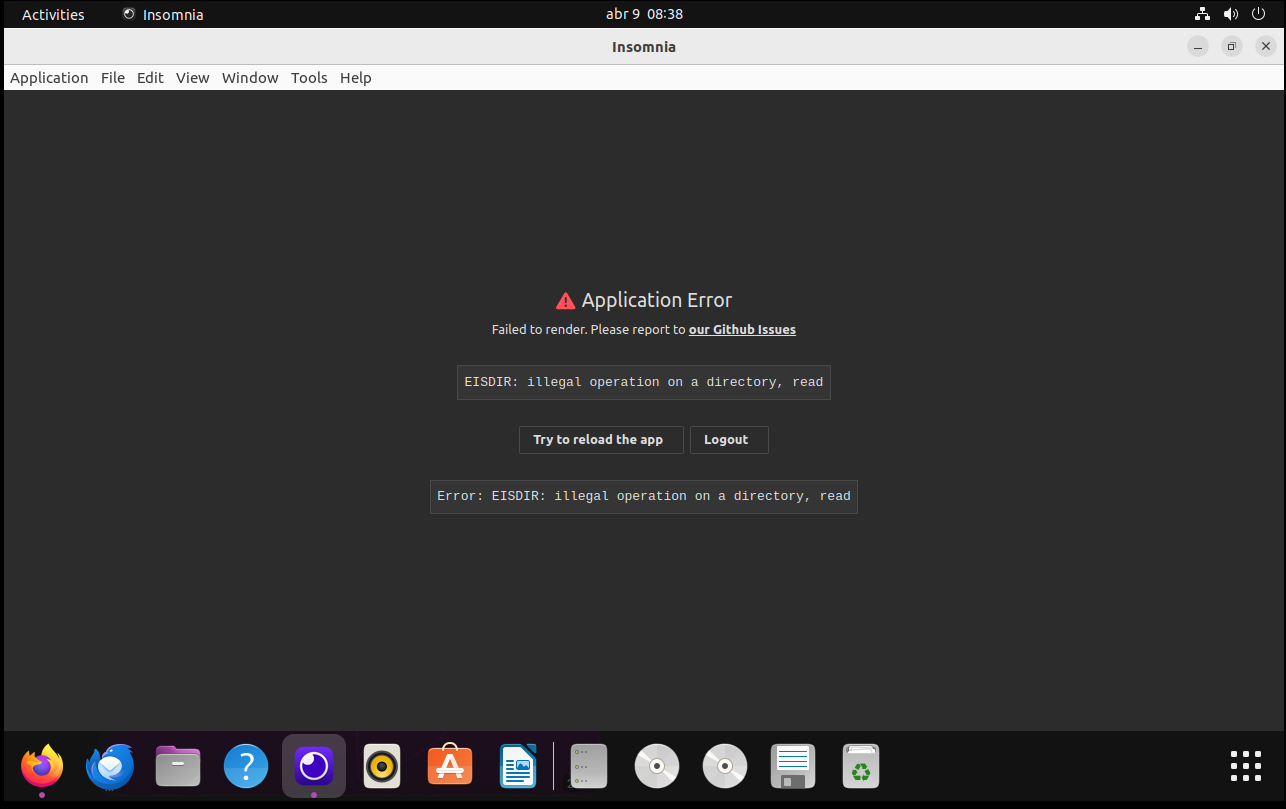Click the network status icon

pyautogui.click(x=1203, y=14)
